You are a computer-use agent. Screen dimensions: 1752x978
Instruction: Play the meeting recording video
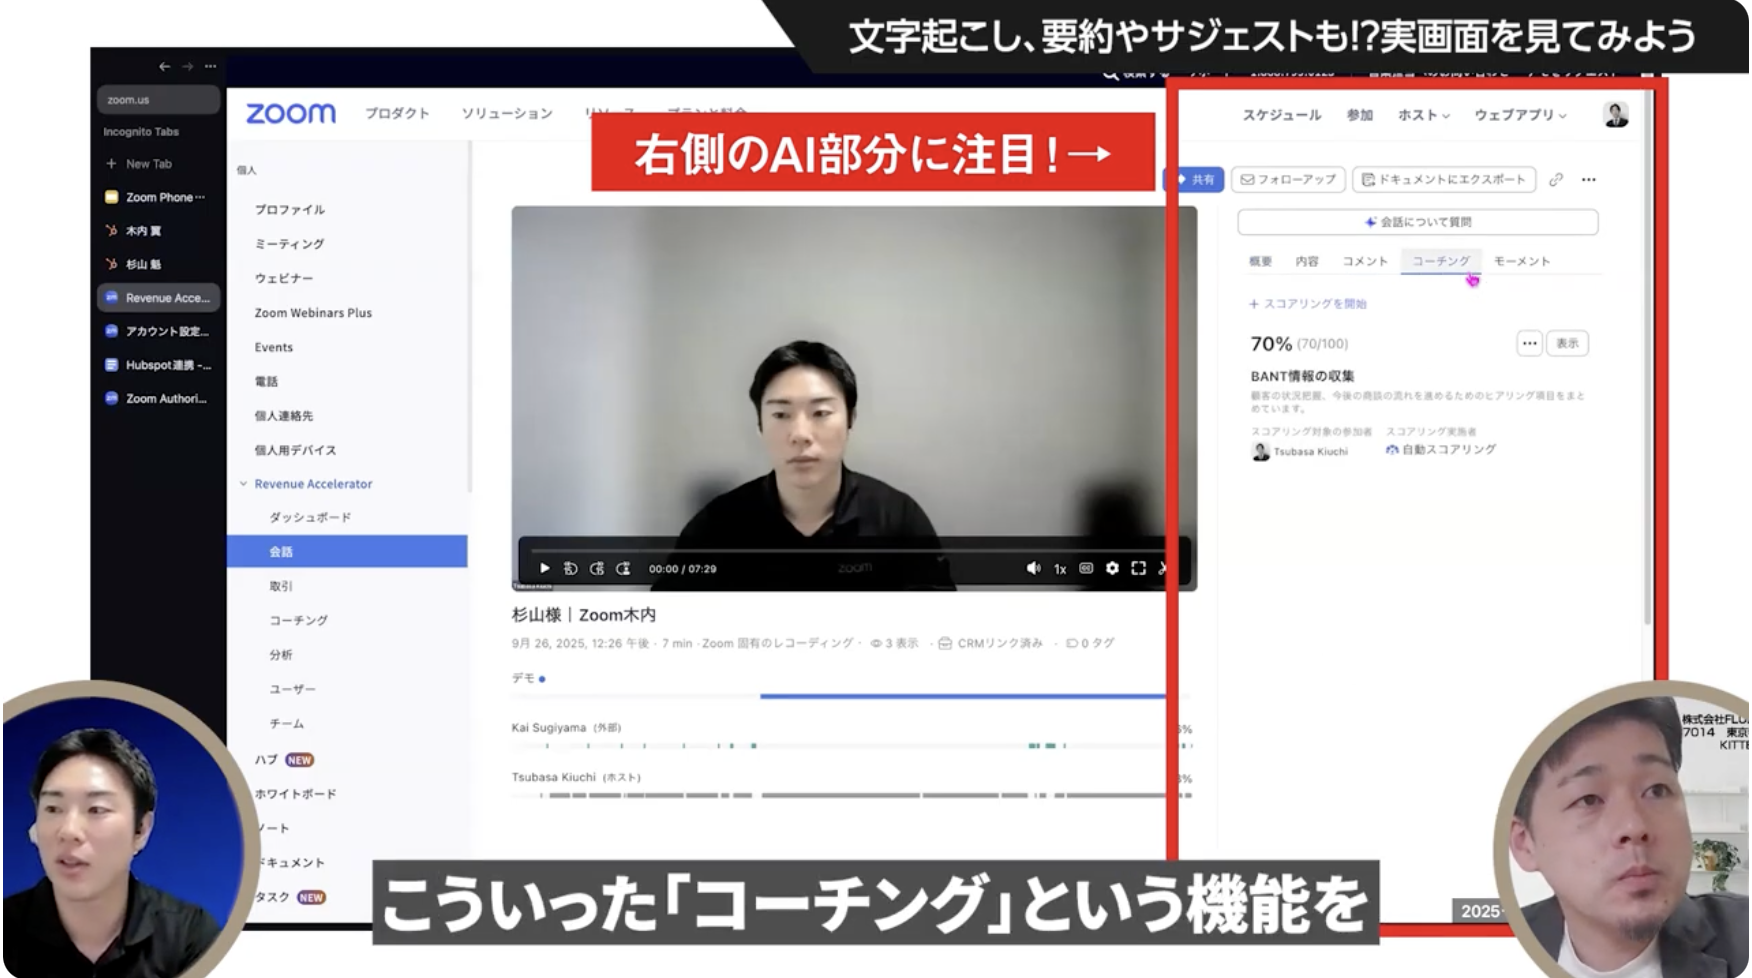click(544, 568)
